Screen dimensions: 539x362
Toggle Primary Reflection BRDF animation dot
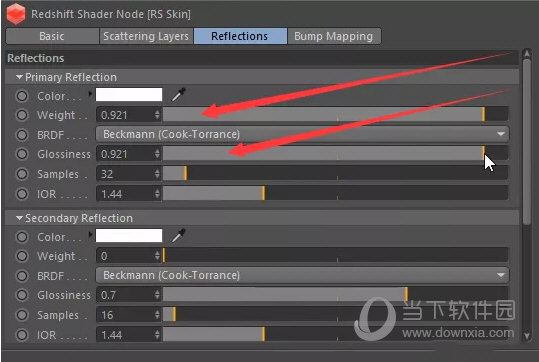point(22,135)
